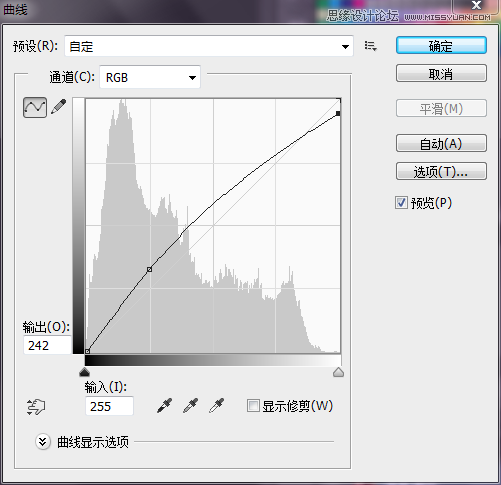Expand 曲线显示选项 curve display options
This screenshot has width=501, height=485.
point(43,442)
